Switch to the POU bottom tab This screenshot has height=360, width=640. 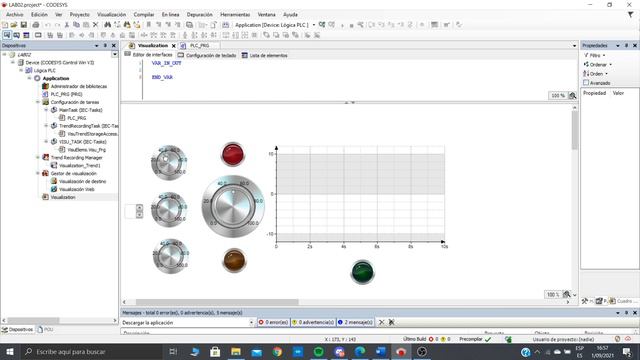tap(45, 329)
